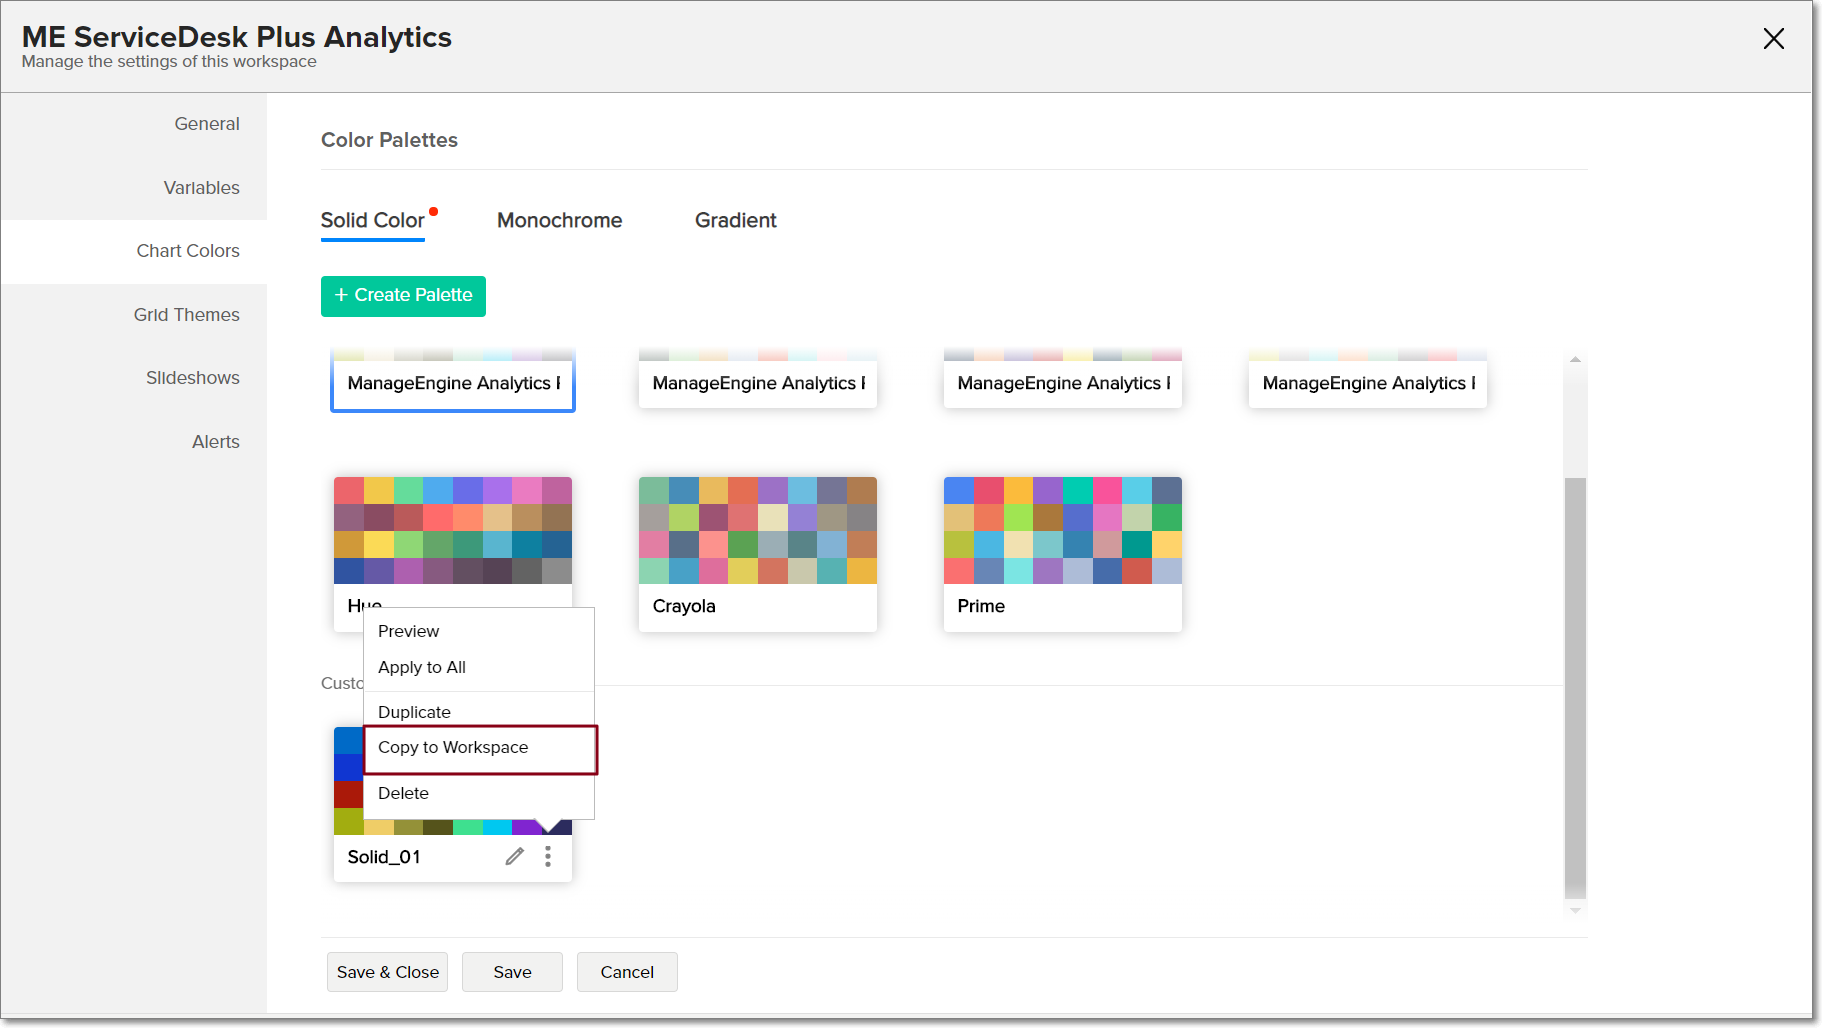Select Preview in the context menu
Viewport: 1822px width, 1028px height.
408,631
